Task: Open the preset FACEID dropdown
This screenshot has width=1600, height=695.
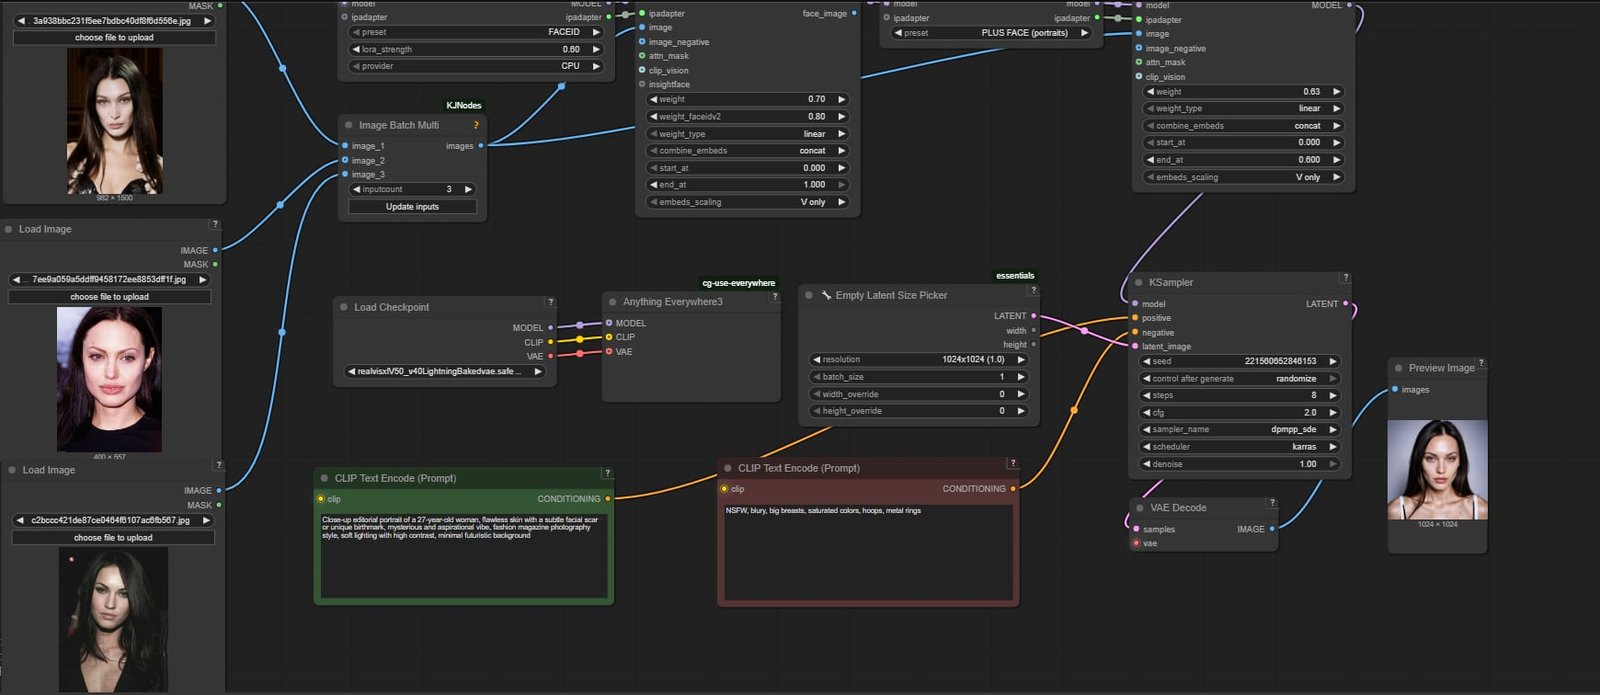Action: tap(476, 32)
